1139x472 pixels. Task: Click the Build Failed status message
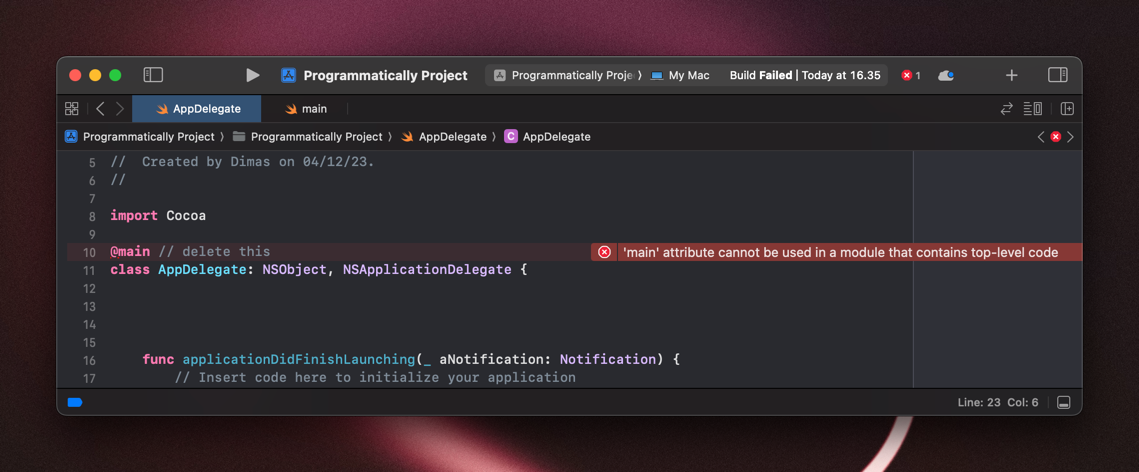(804, 75)
